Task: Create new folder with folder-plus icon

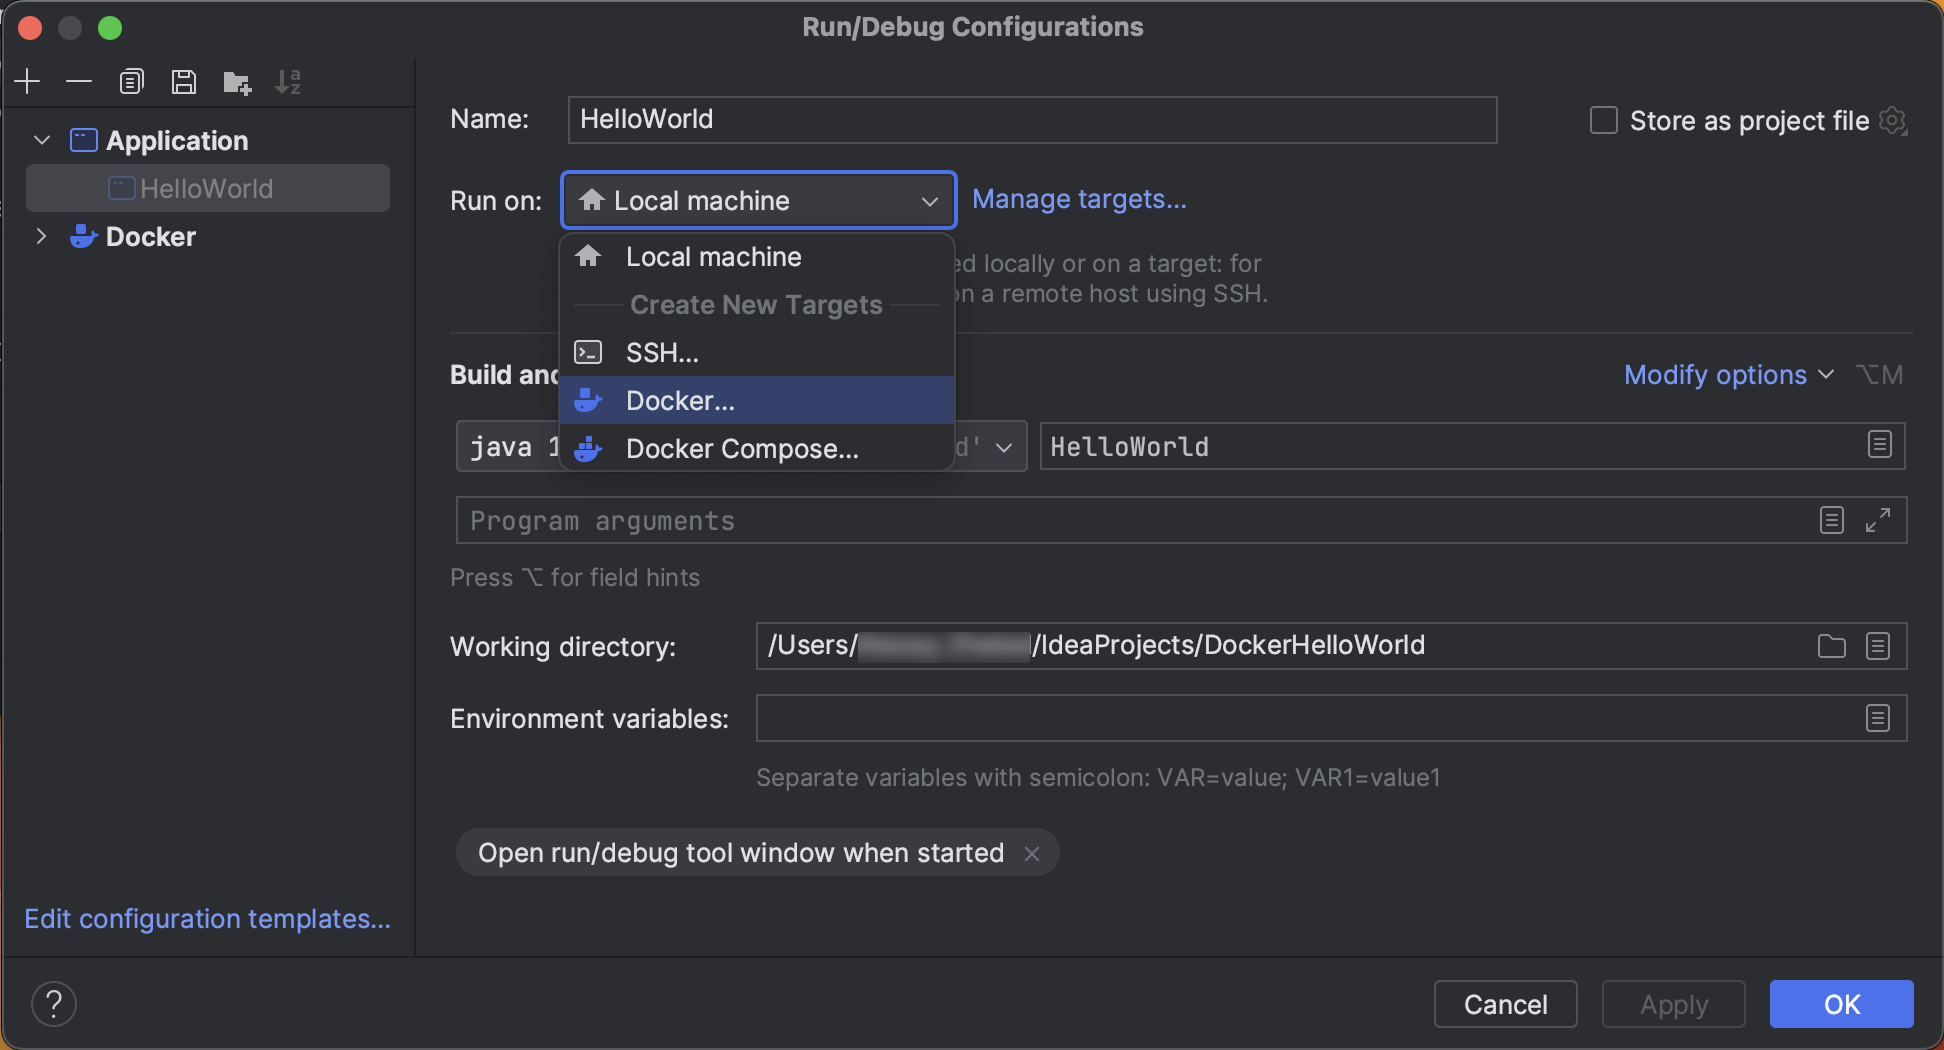Action: 237,82
